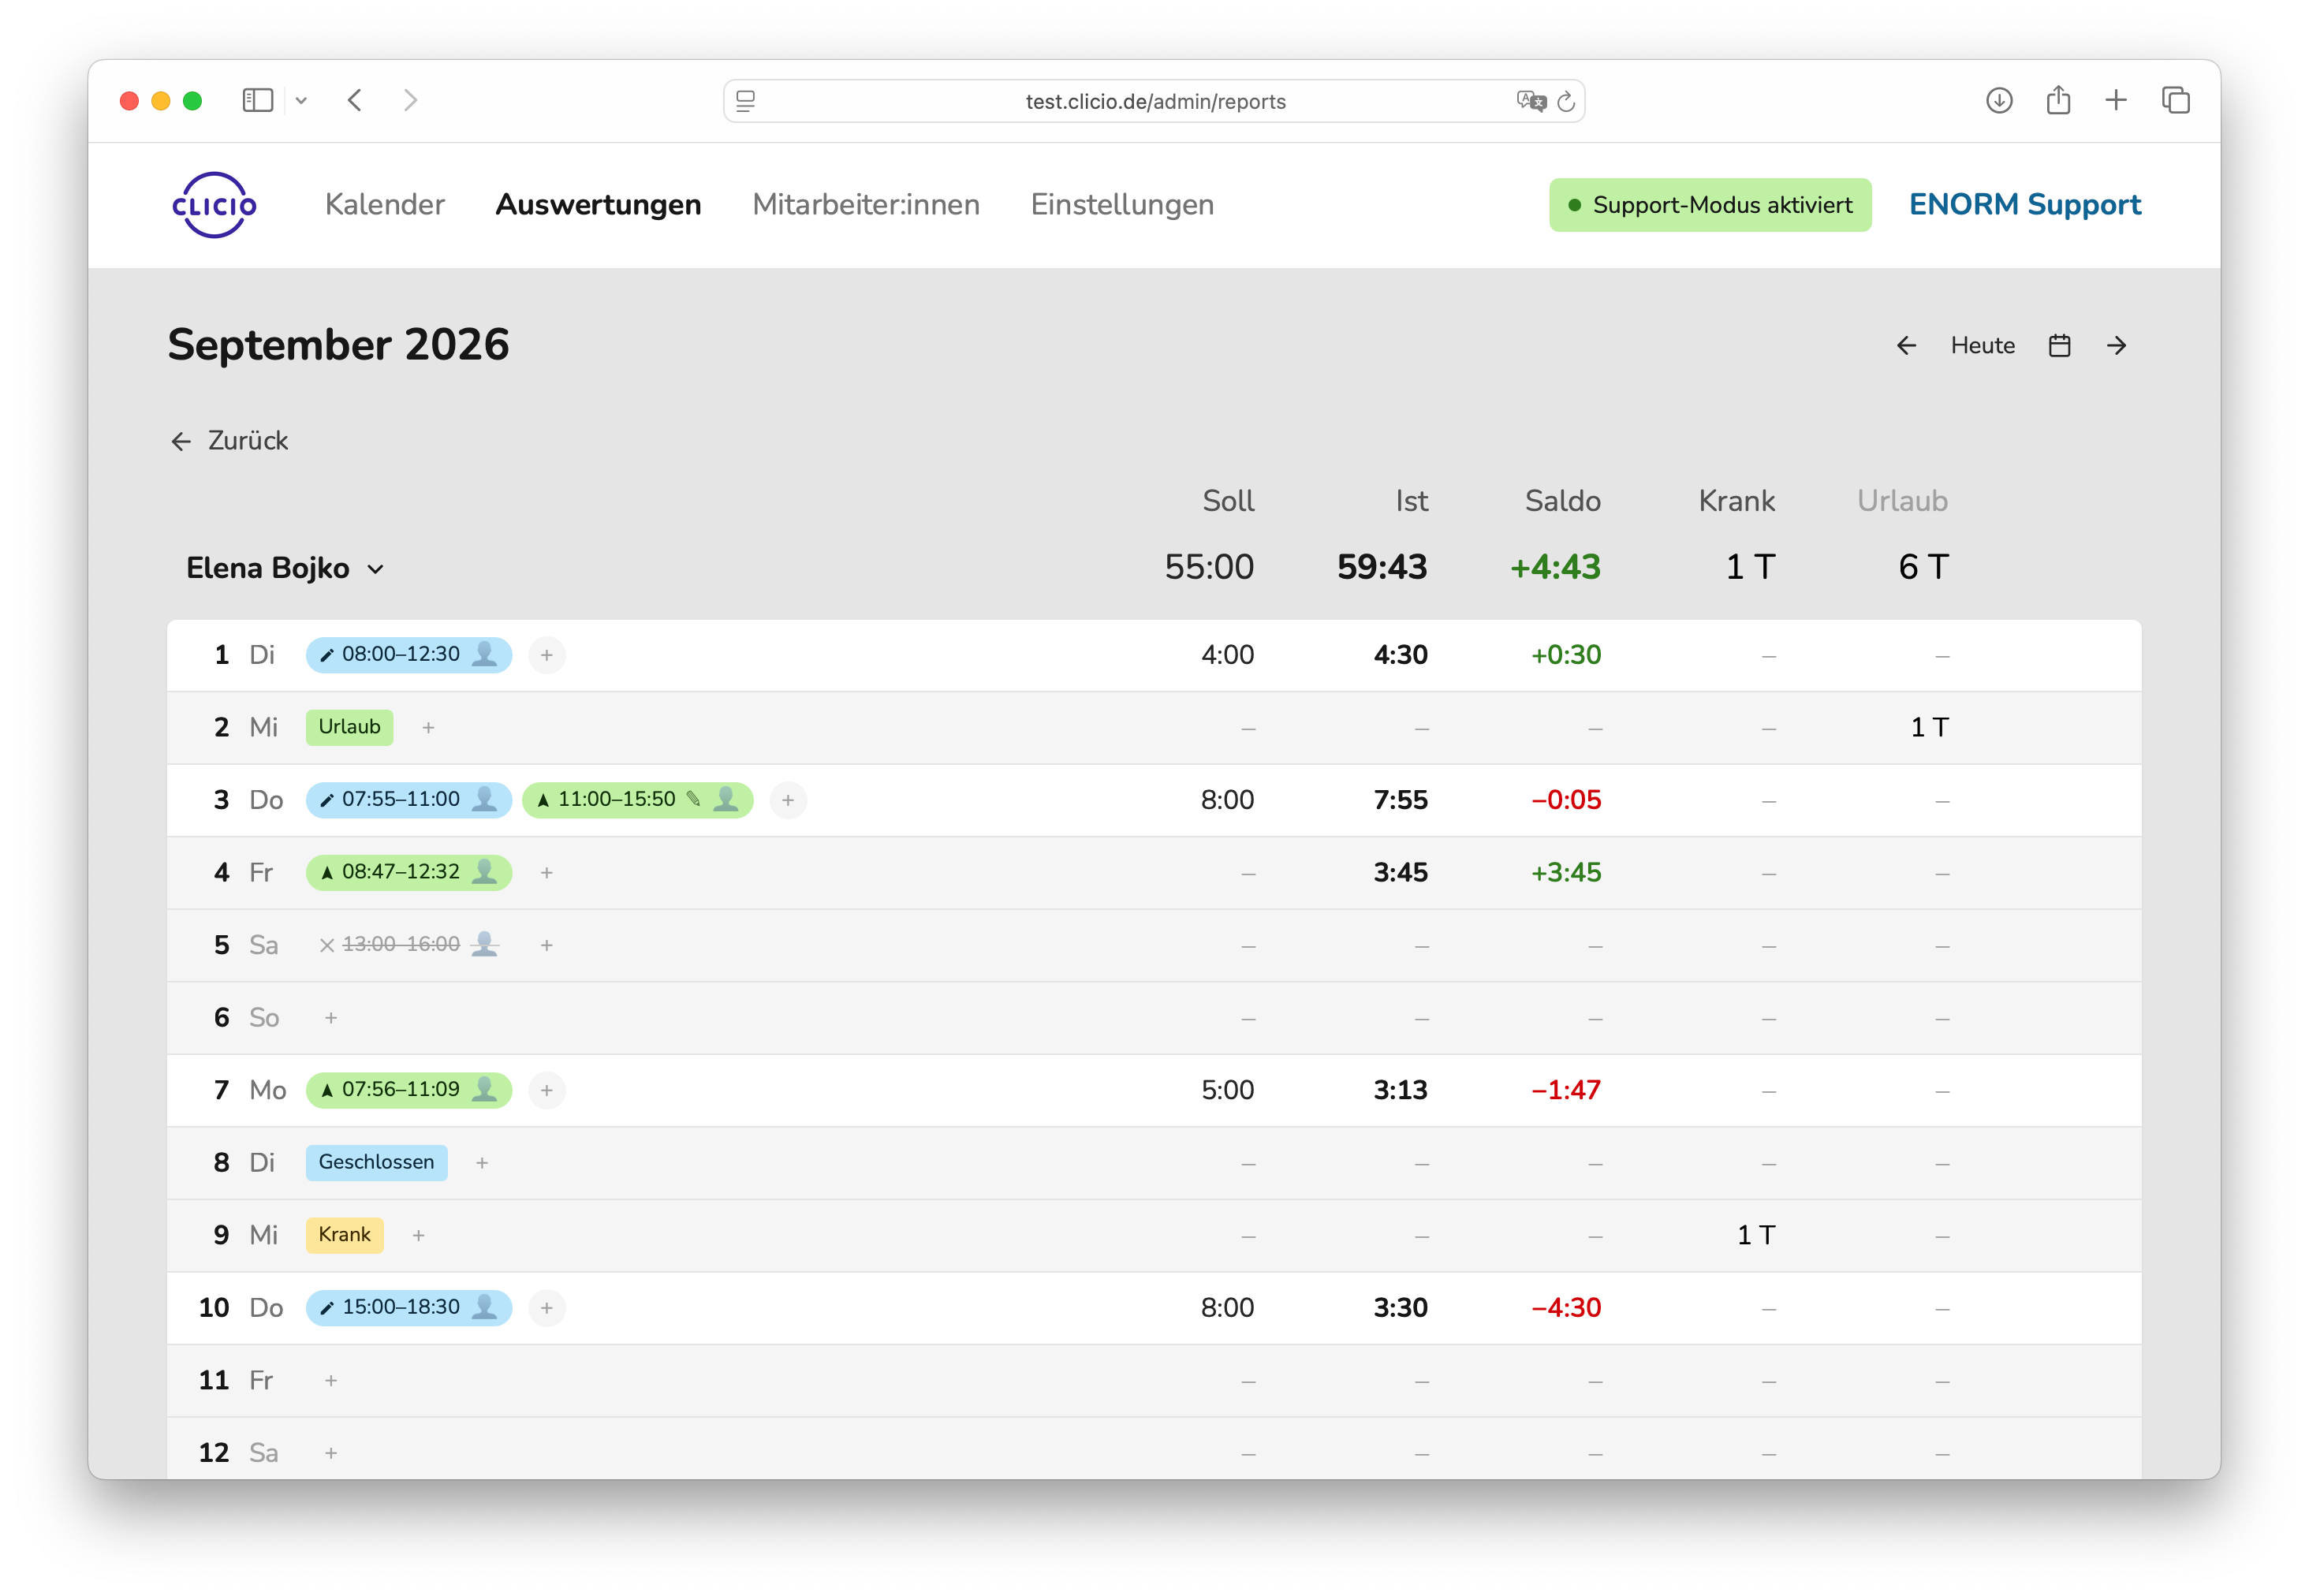
Task: Add entry on day 1 Di
Action: [546, 655]
